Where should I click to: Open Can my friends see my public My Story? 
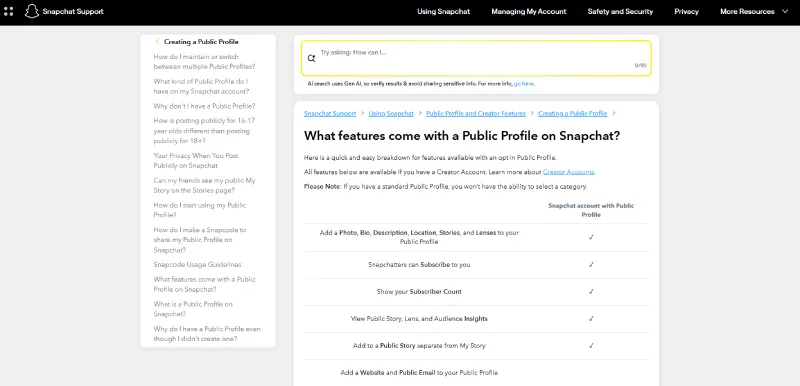click(204, 186)
